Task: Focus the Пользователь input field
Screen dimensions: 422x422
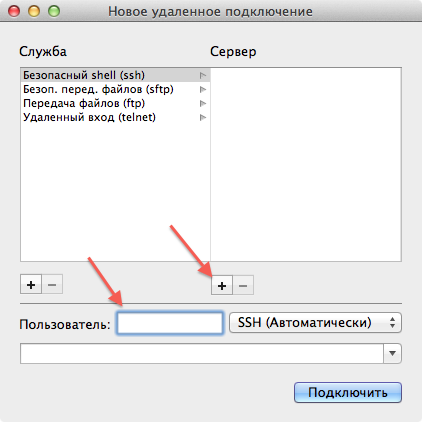Action: pos(170,323)
